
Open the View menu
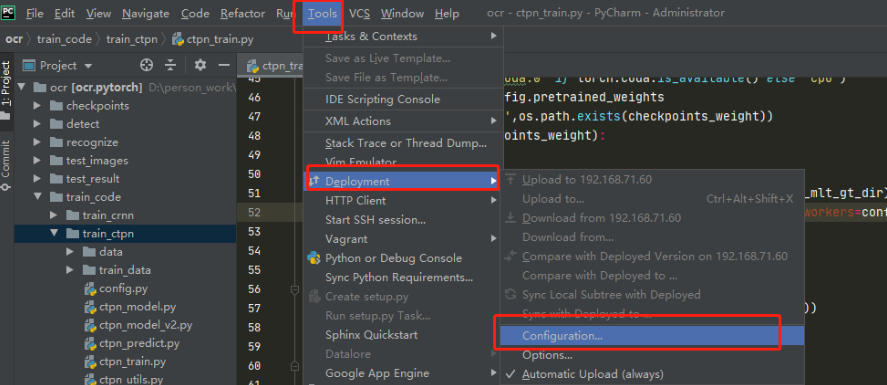point(99,14)
